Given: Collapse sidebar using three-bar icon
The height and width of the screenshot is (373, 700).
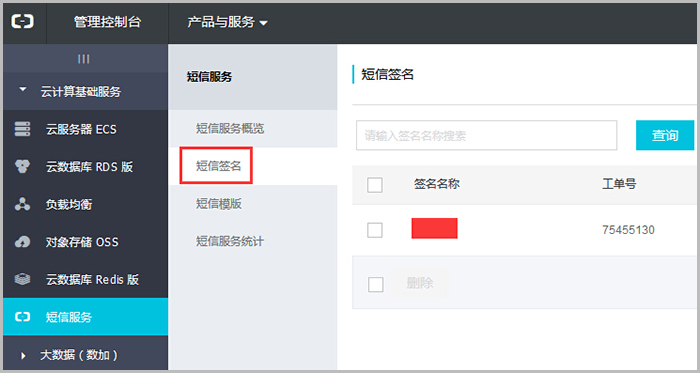Looking at the screenshot, I should (x=83, y=59).
